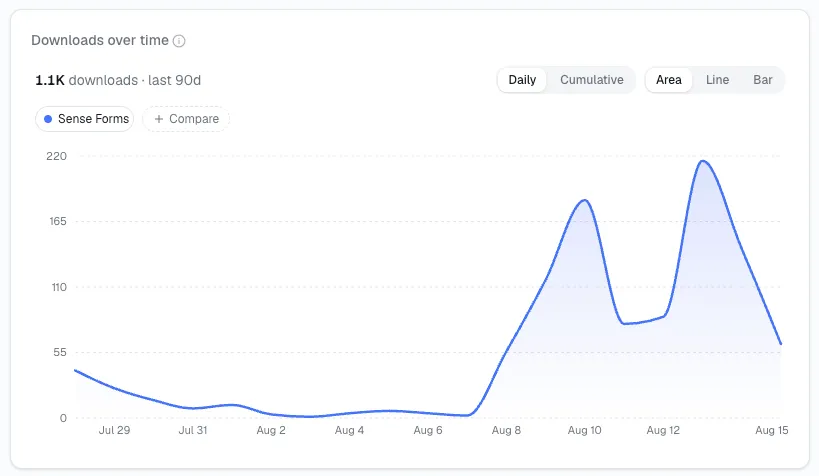819x476 pixels.
Task: Select the Area chart type
Action: click(669, 80)
